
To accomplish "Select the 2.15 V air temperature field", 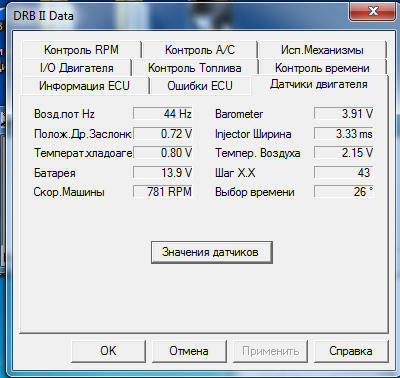I will (x=344, y=153).
